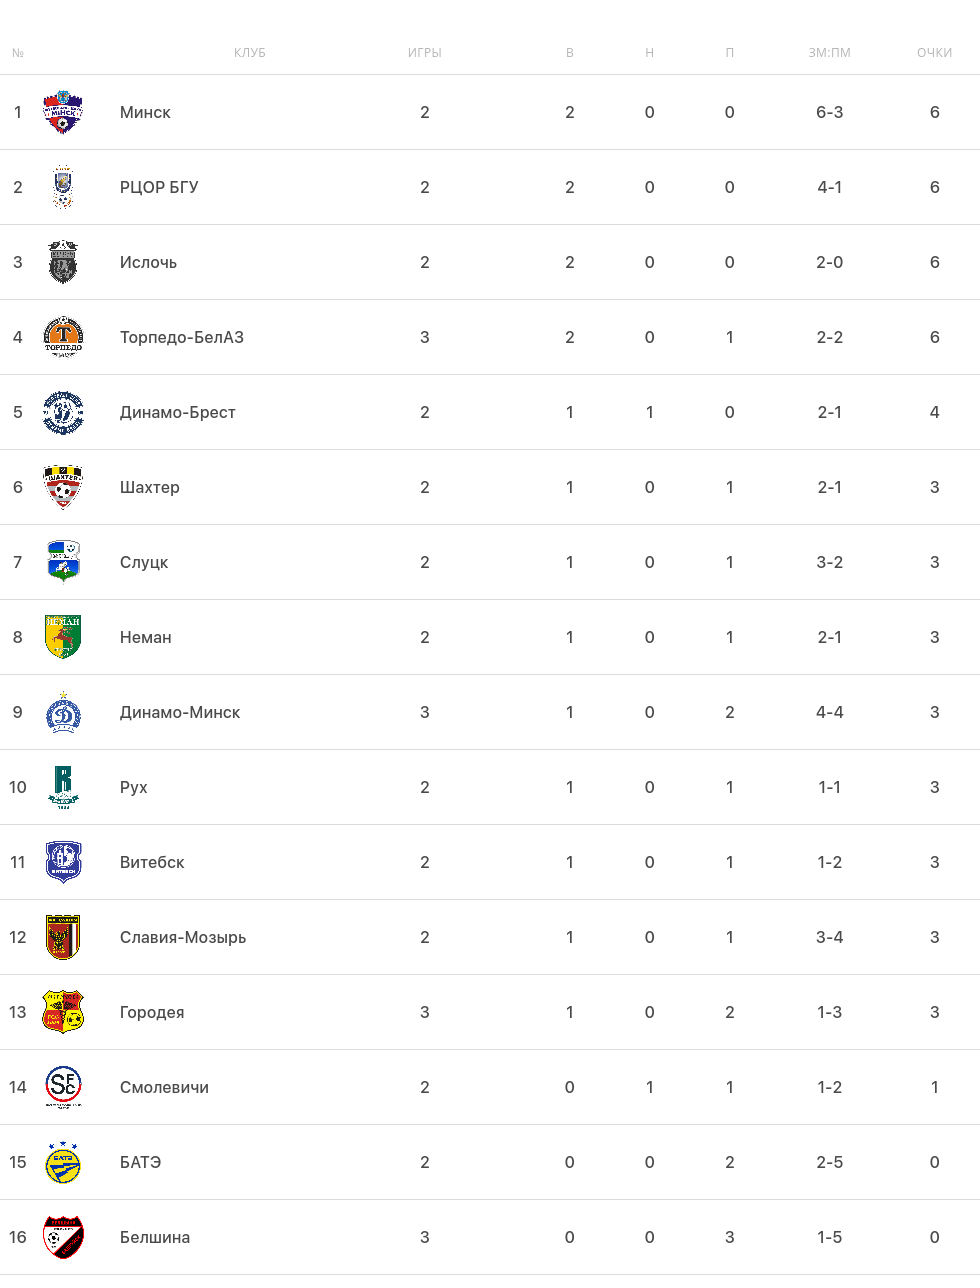This screenshot has width=980, height=1288.
Task: Open the Витебск team link
Action: pyautogui.click(x=152, y=862)
